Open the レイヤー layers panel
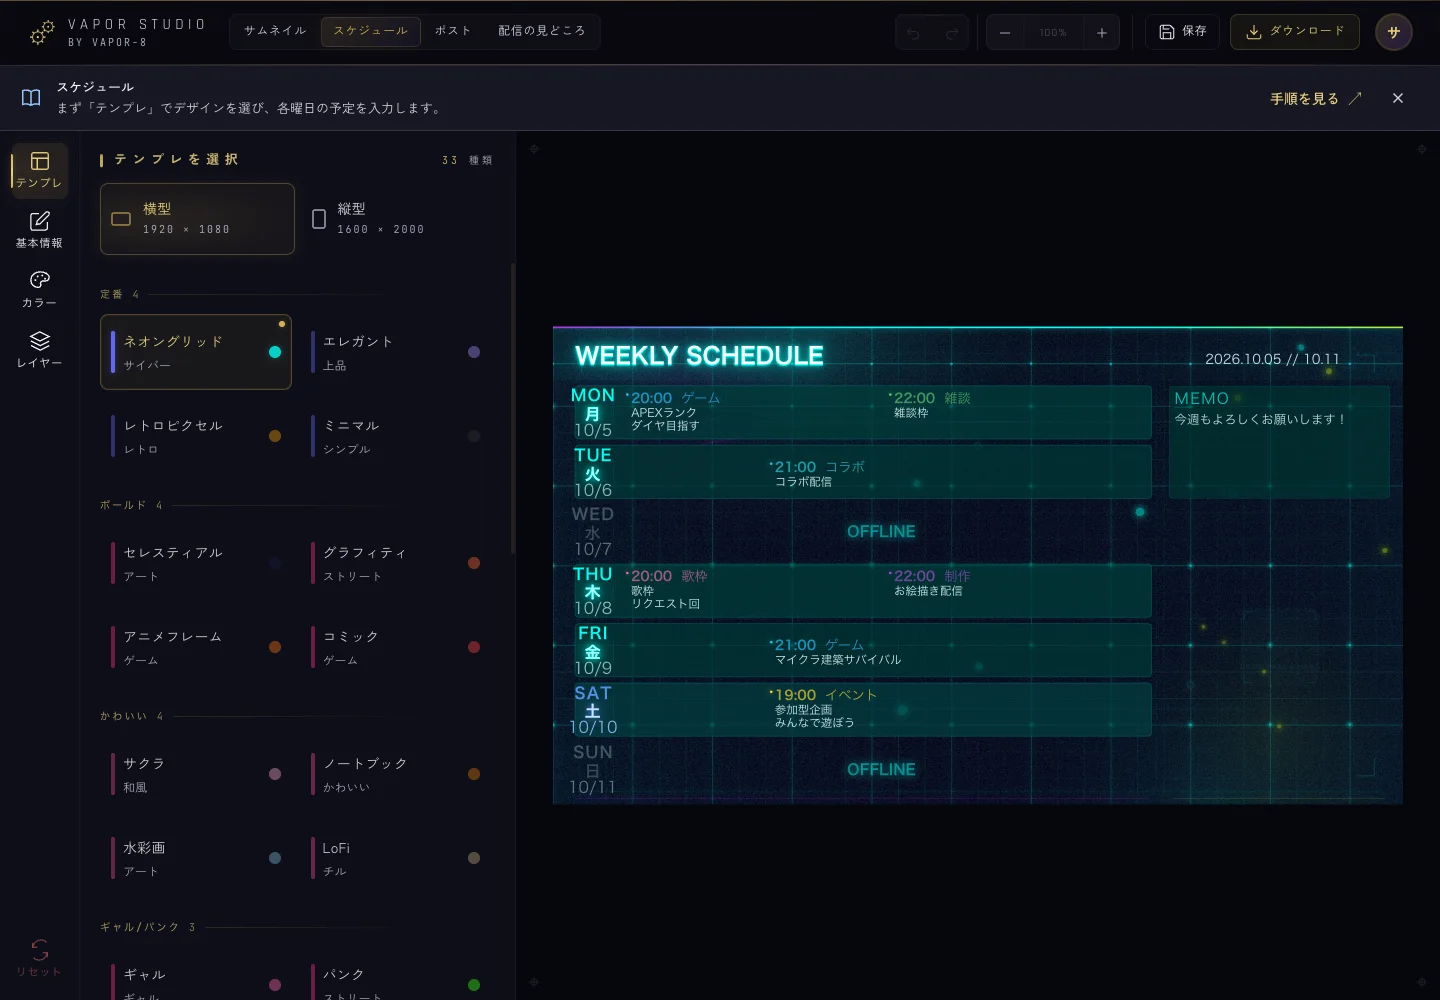 pyautogui.click(x=40, y=349)
